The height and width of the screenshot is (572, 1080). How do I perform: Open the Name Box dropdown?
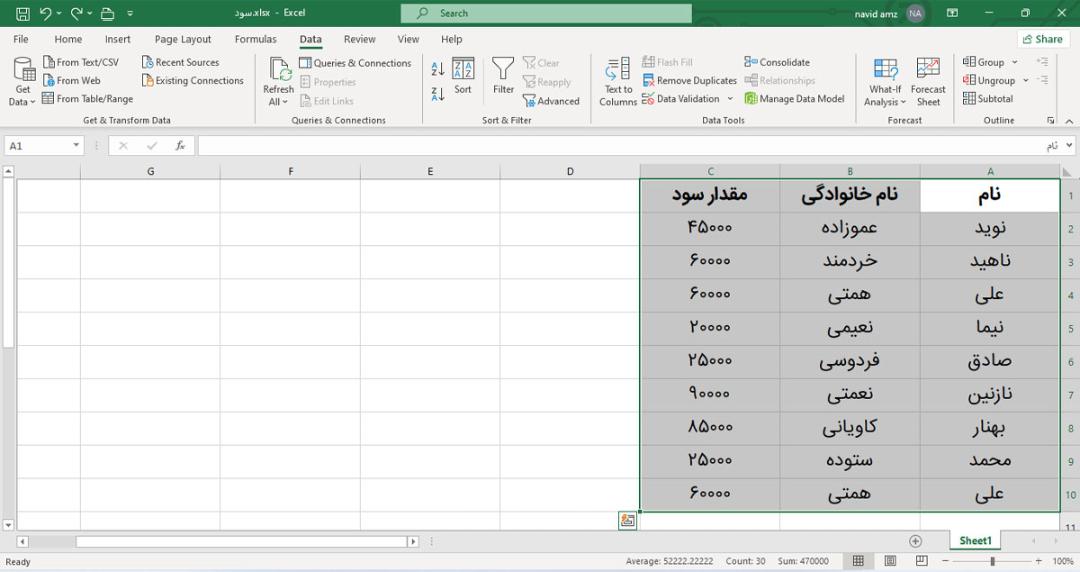[x=76, y=145]
